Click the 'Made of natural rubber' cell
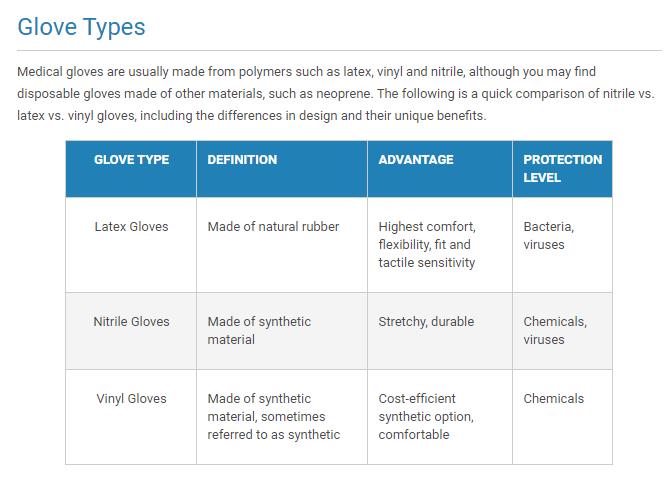Image resolution: width=665 pixels, height=487 pixels. [x=273, y=227]
